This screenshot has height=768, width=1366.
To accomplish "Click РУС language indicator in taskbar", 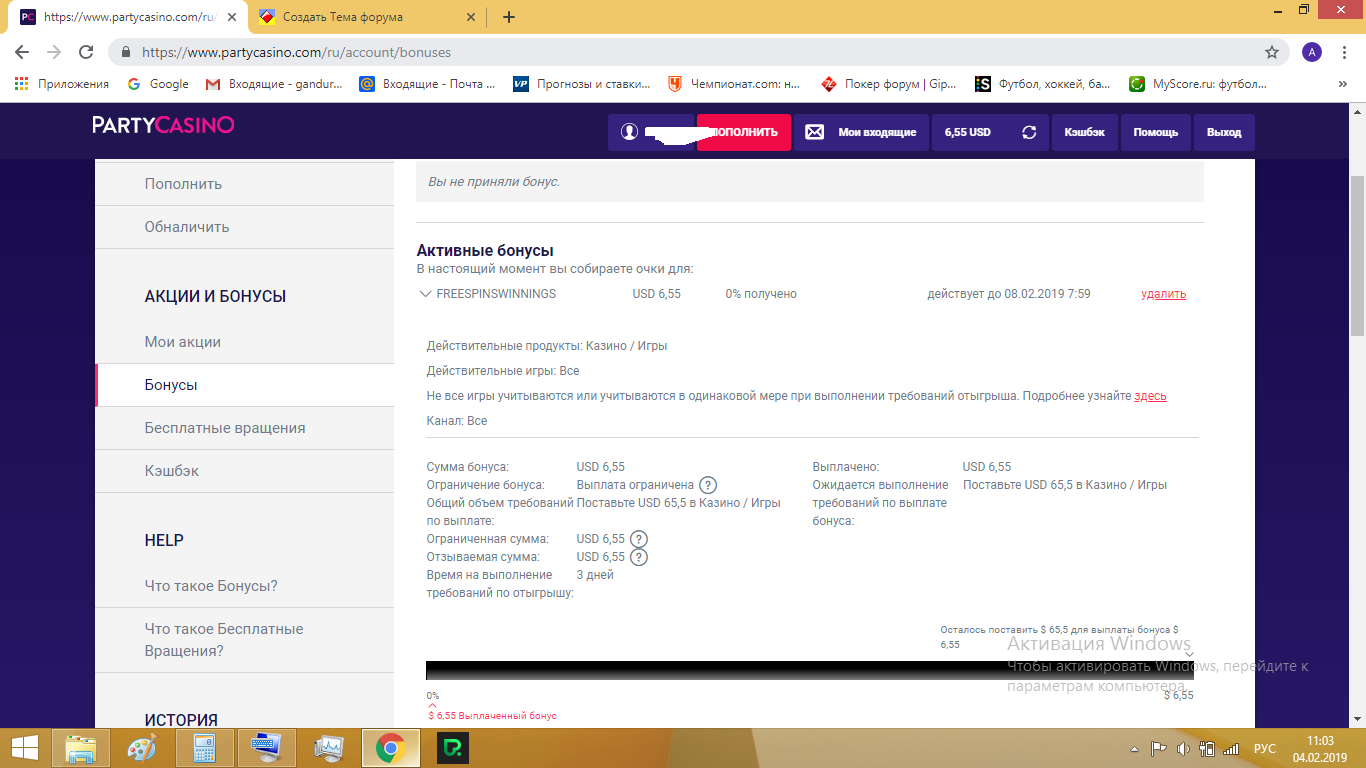I will [x=1265, y=748].
